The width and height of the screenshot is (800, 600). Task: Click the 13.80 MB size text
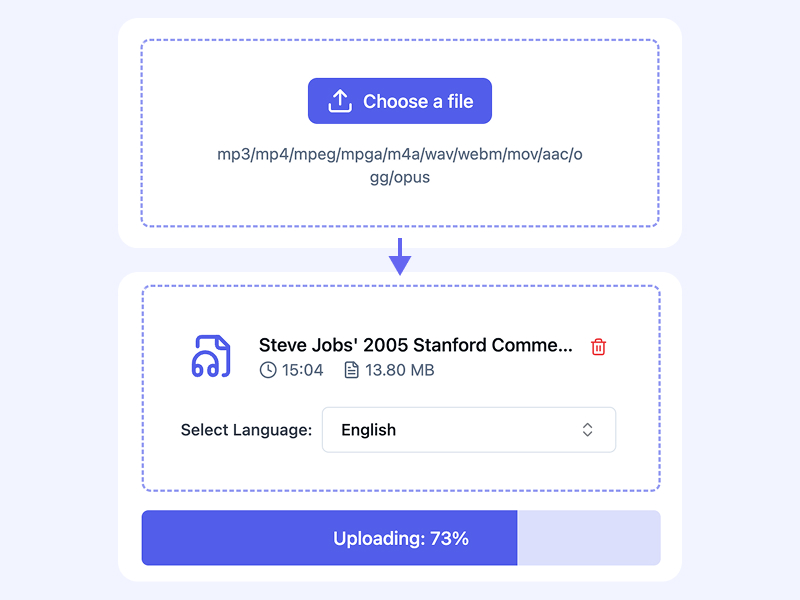click(x=400, y=370)
